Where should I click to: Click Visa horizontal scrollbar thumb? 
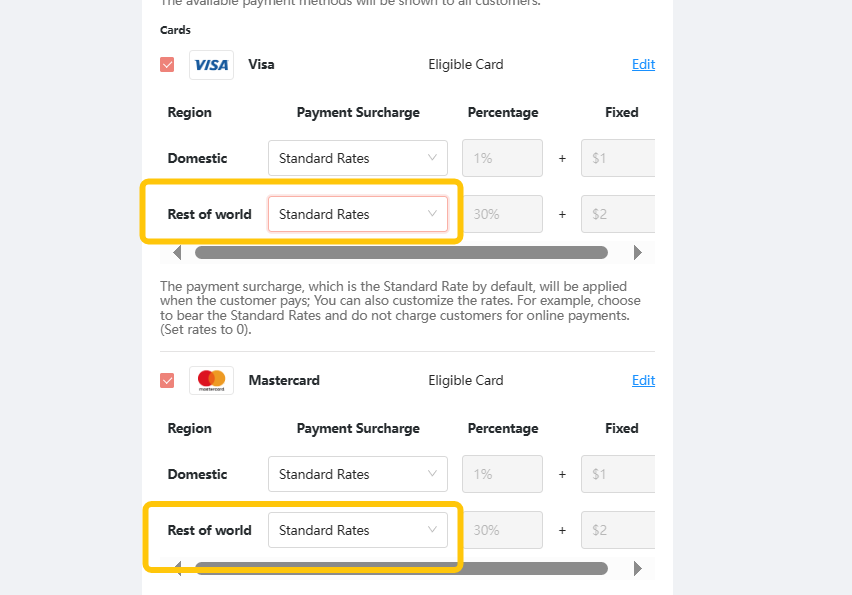click(401, 253)
